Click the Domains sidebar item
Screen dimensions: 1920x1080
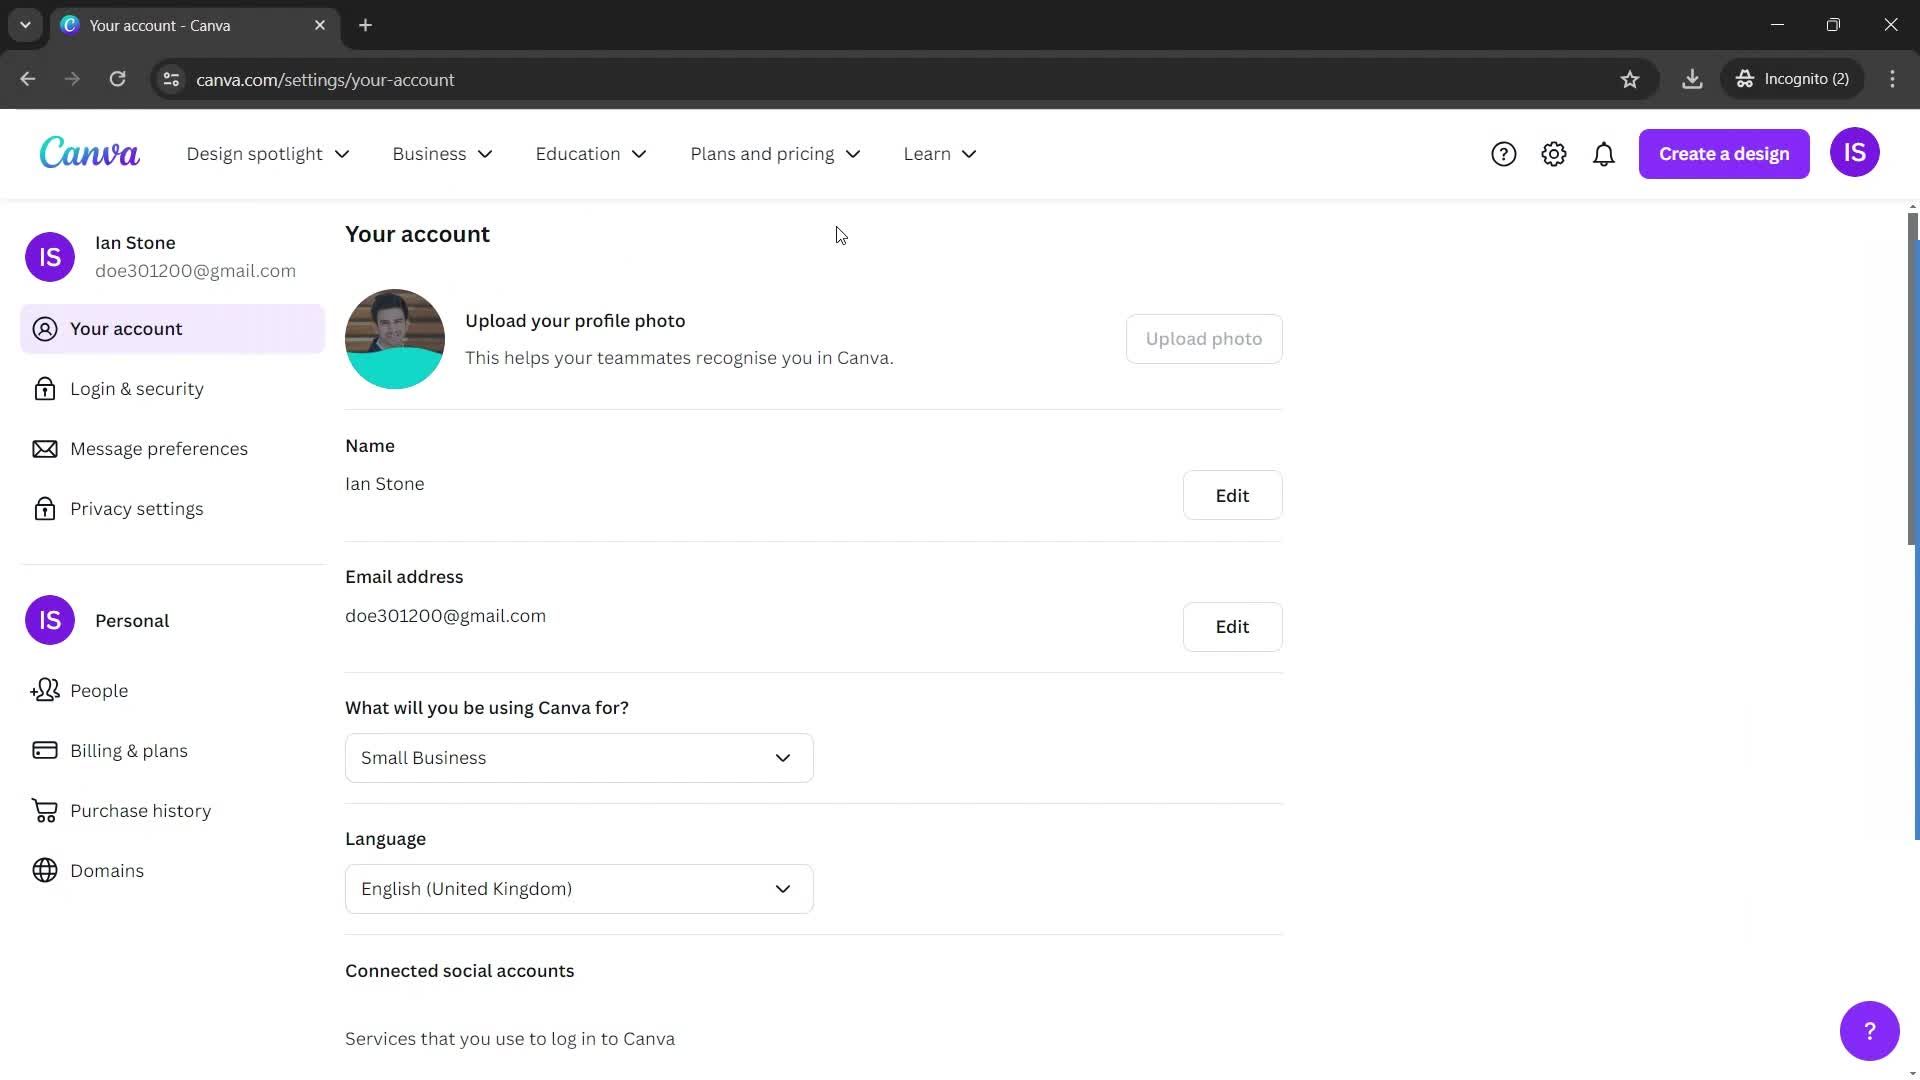pos(107,870)
